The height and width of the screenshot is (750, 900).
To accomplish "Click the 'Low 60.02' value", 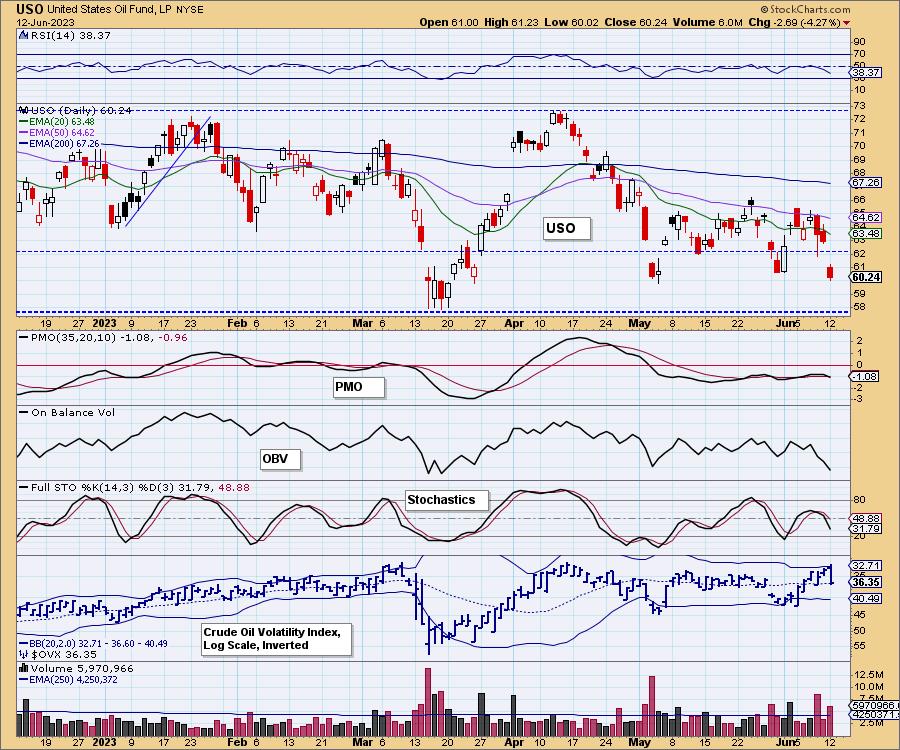I will [x=571, y=22].
